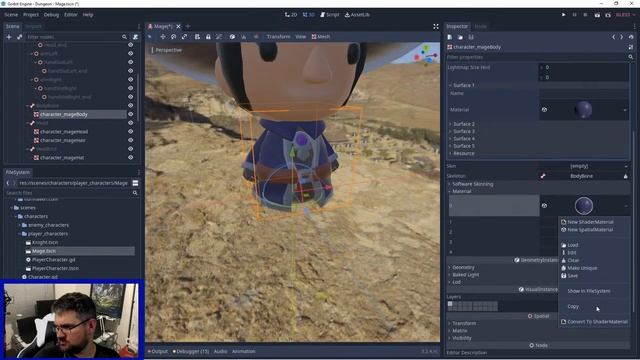Screen dimensions: 640x360
Task: Click the attach script icon in Scene dock
Action: [136, 37]
